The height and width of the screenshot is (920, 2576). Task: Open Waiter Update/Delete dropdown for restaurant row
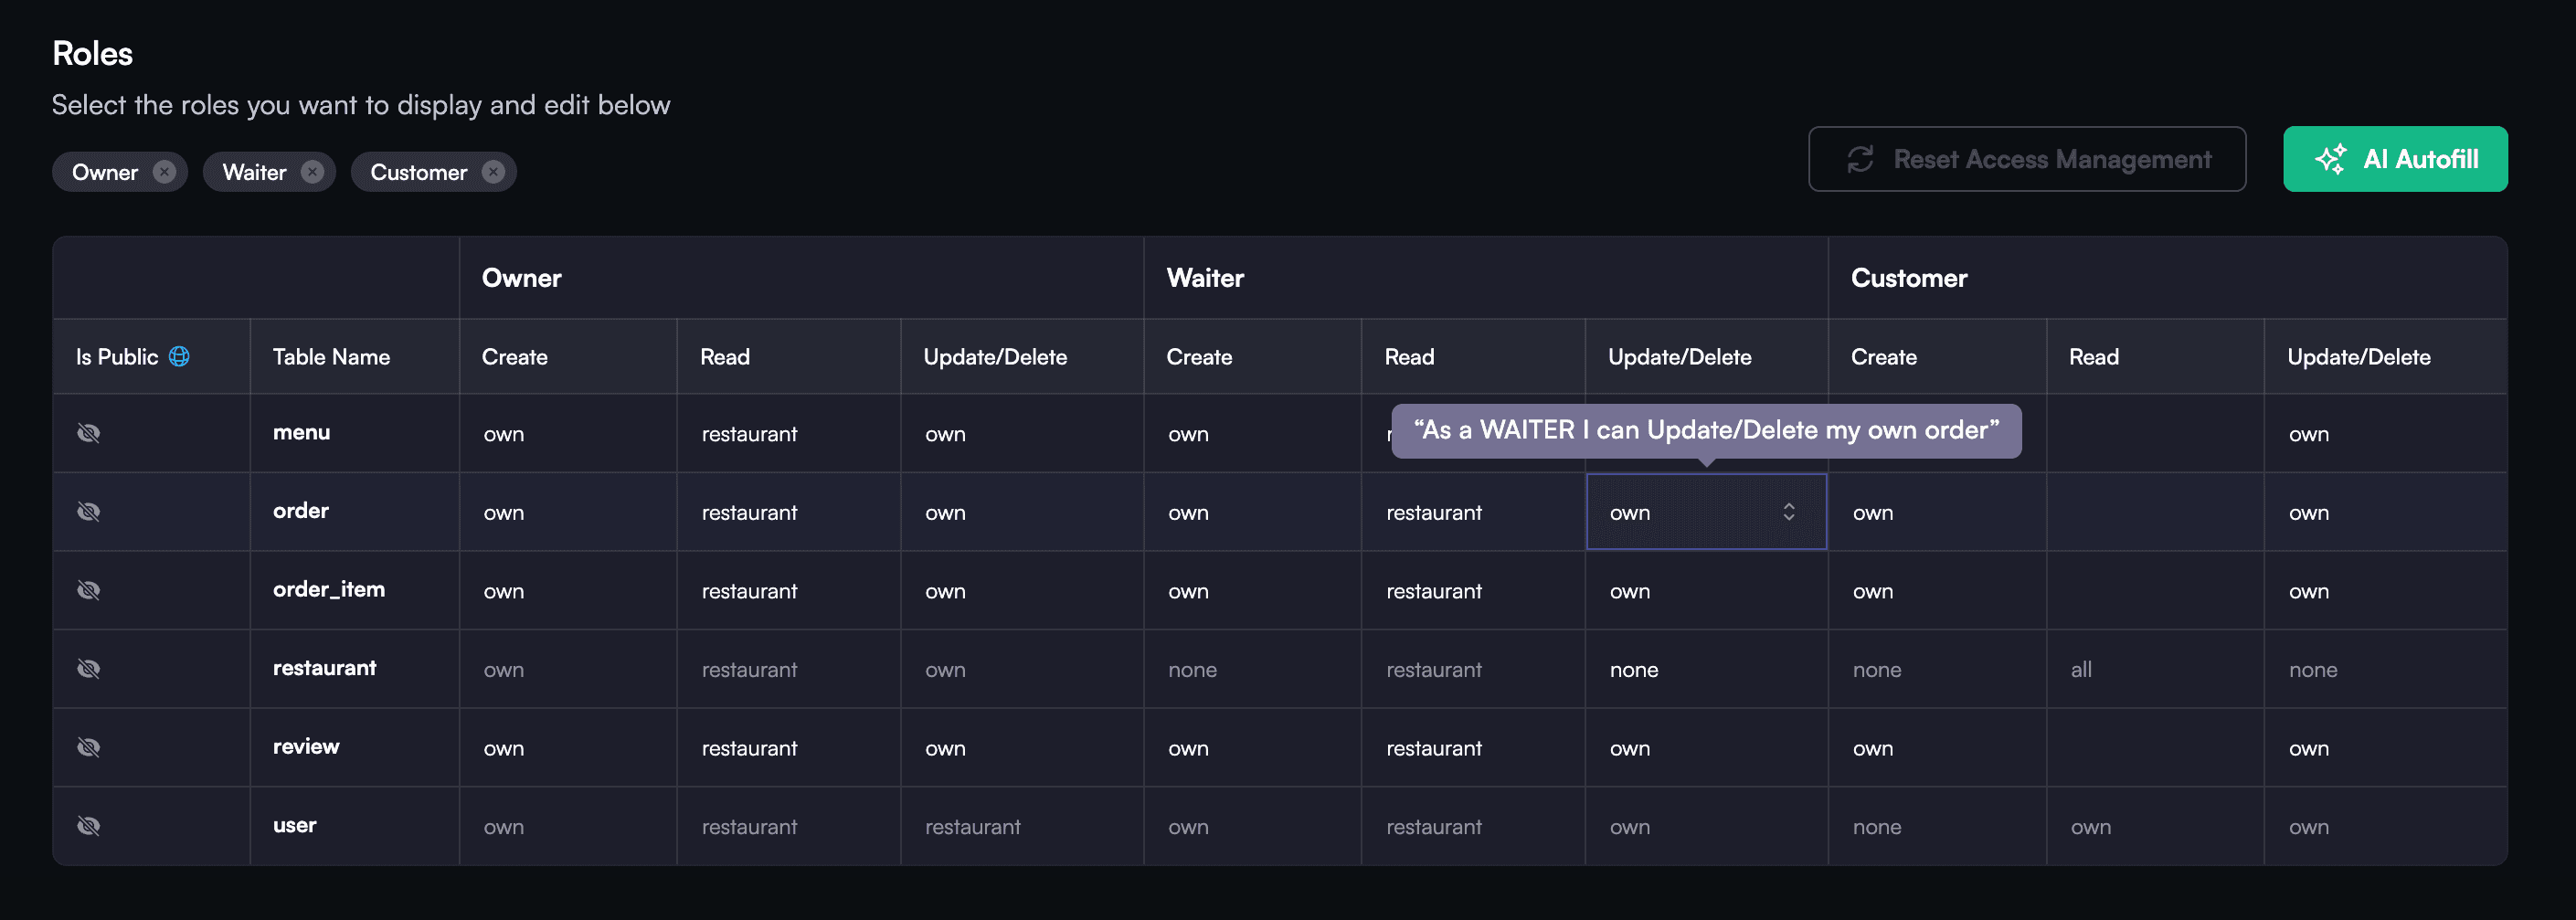(x=1707, y=670)
